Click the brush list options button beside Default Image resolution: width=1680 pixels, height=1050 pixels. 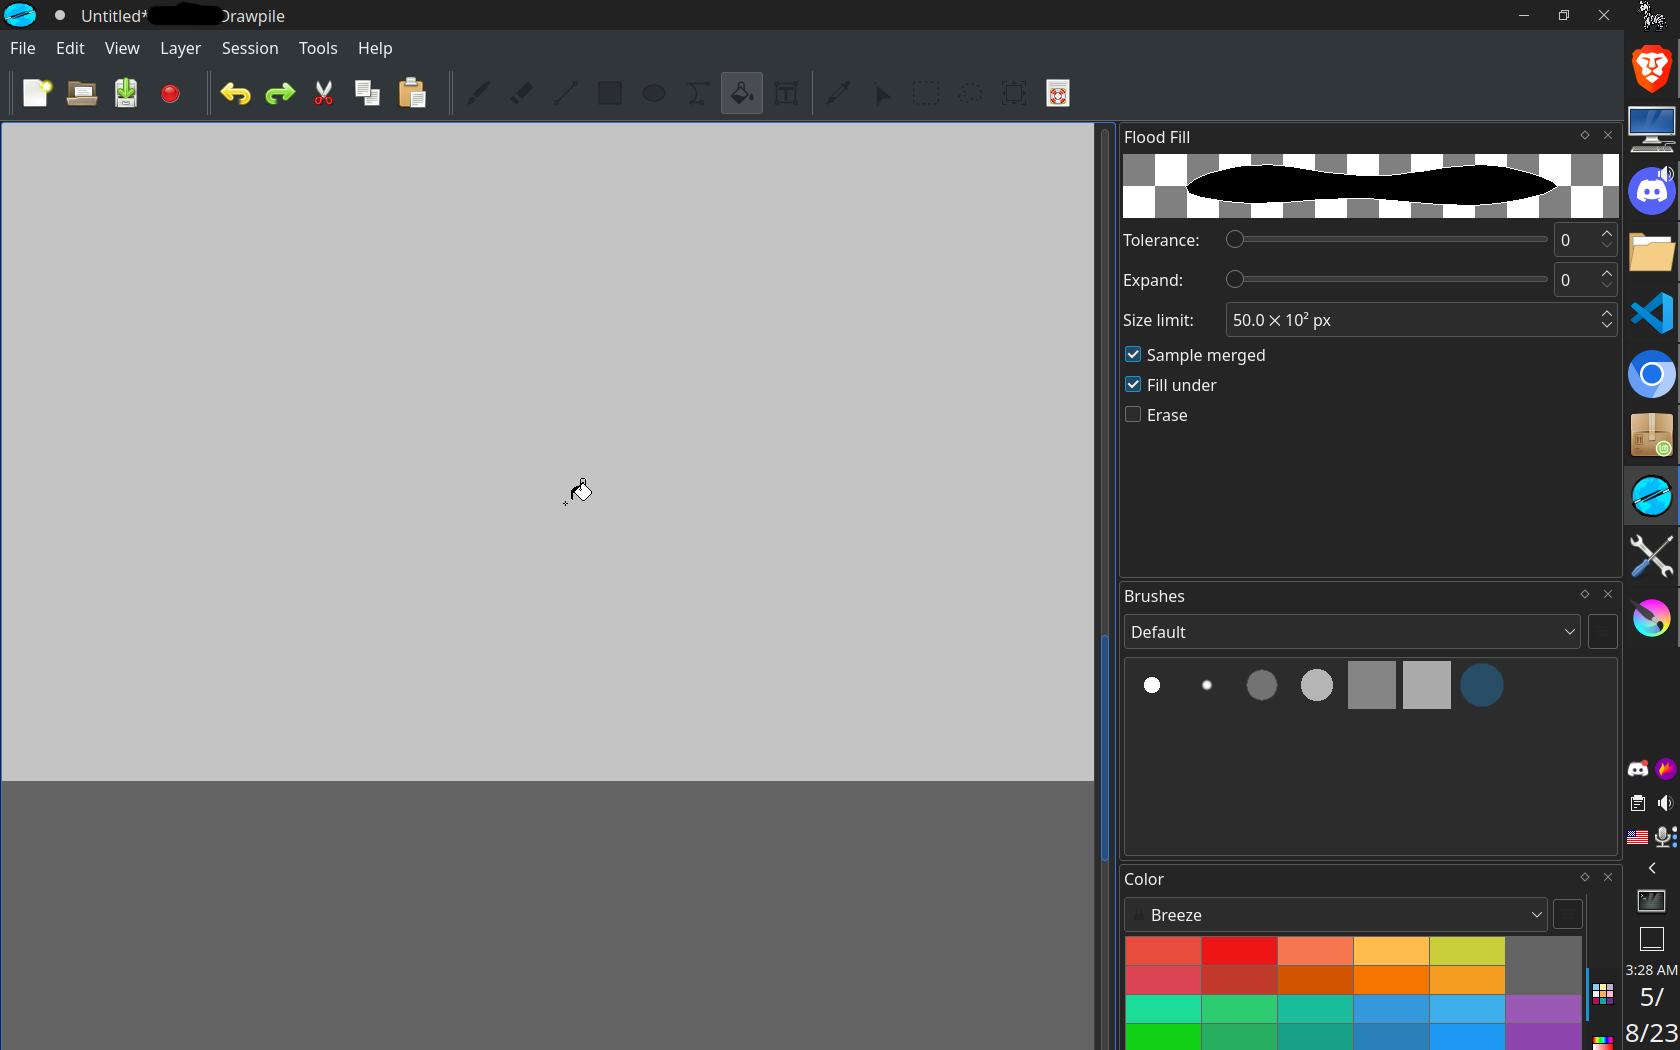(x=1602, y=632)
